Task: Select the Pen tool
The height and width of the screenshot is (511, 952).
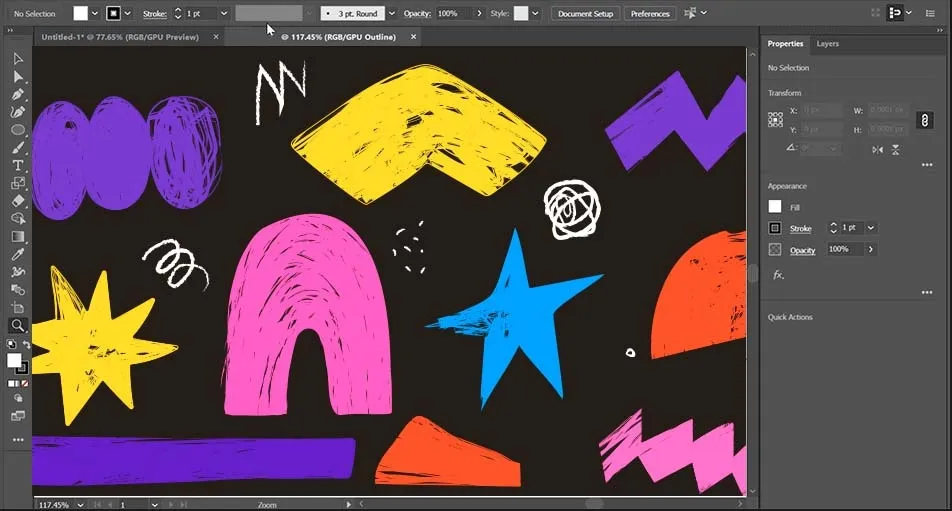Action: (18, 95)
